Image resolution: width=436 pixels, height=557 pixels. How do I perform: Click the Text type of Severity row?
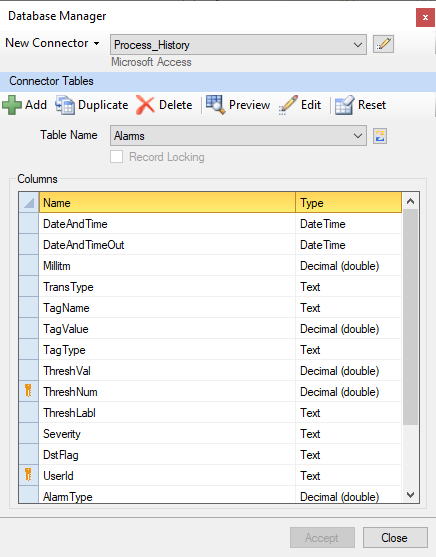[x=349, y=433]
